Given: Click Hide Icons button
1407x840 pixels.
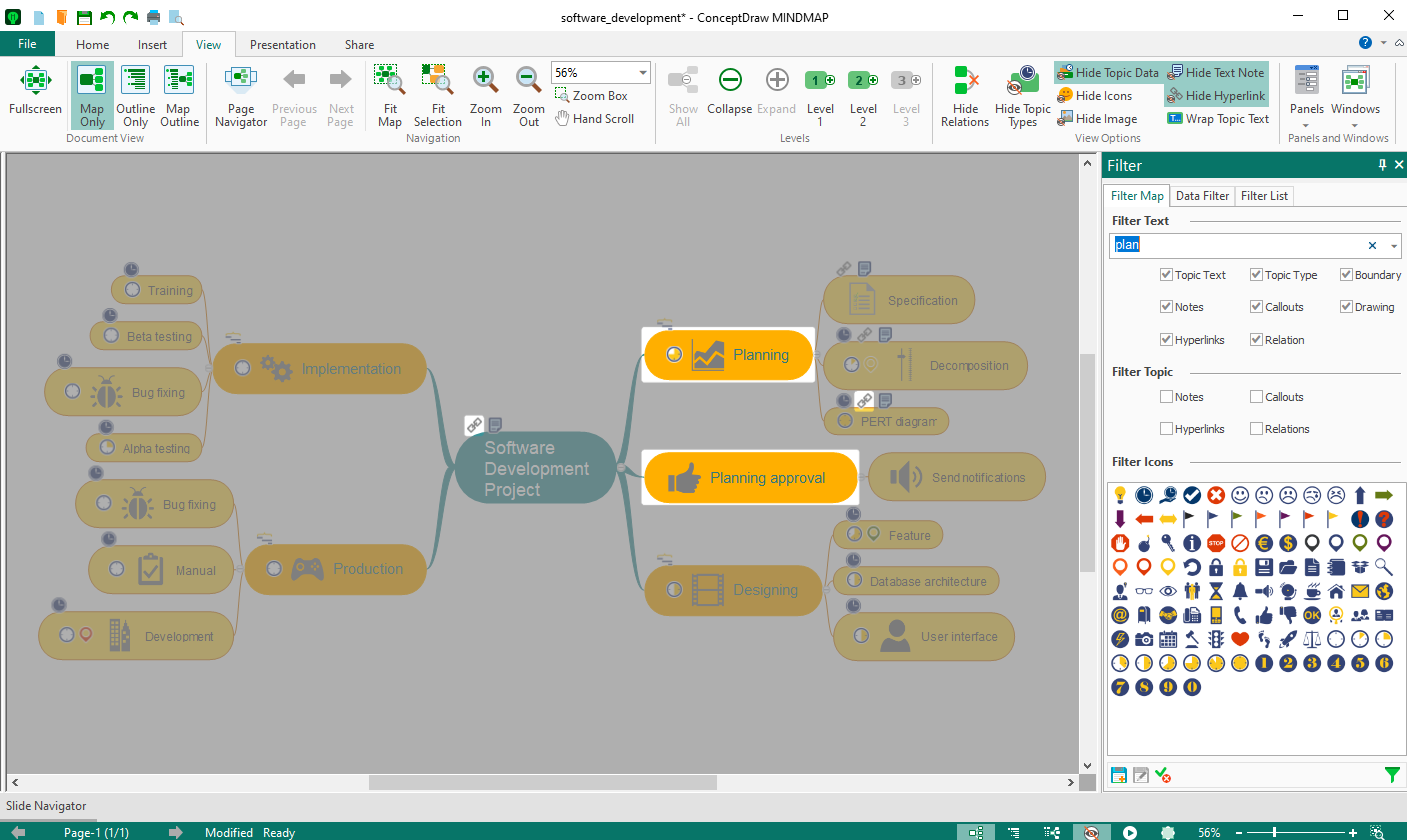Looking at the screenshot, I should point(1095,96).
